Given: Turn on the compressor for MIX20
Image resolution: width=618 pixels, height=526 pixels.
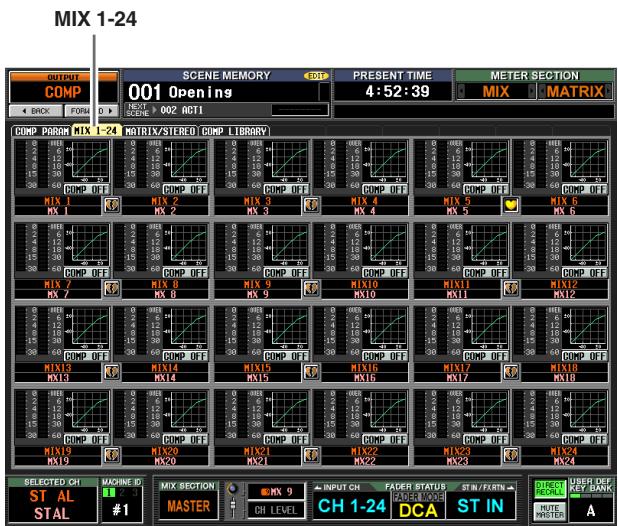Looking at the screenshot, I should pyautogui.click(x=185, y=440).
